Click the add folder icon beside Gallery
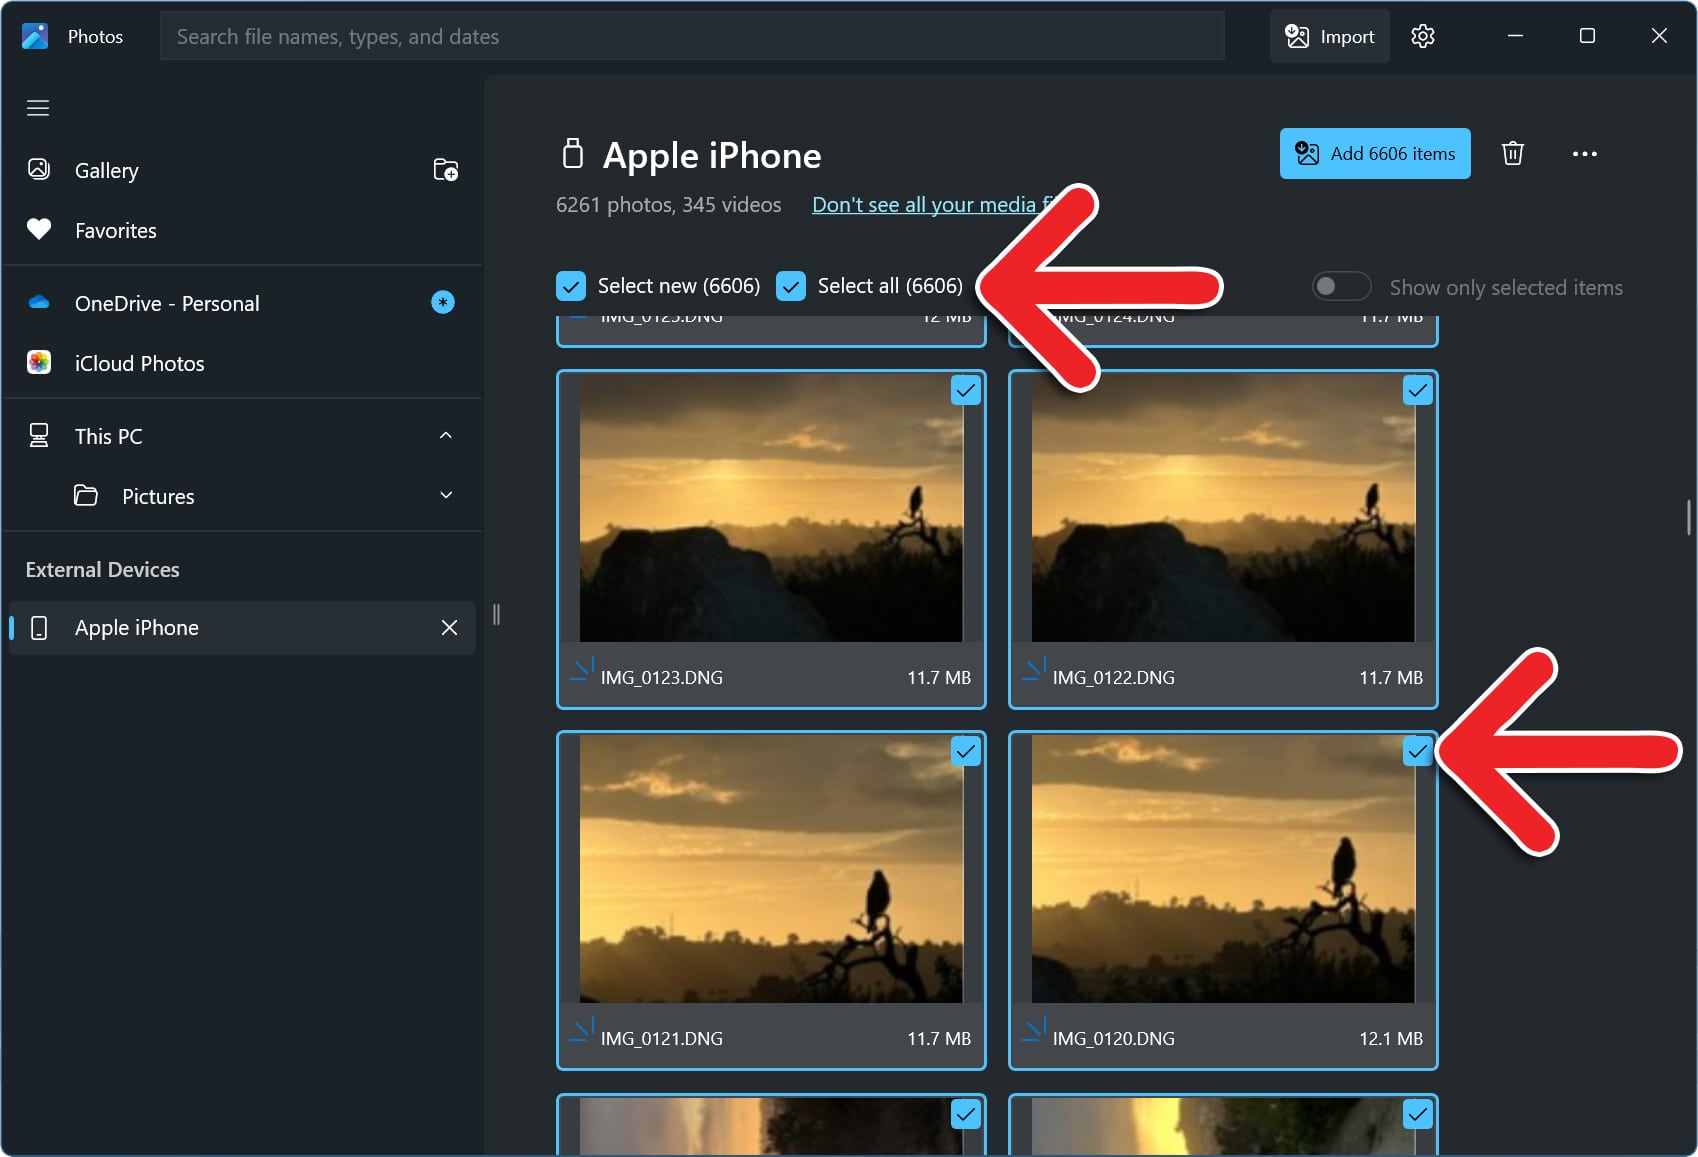The width and height of the screenshot is (1698, 1157). point(445,170)
